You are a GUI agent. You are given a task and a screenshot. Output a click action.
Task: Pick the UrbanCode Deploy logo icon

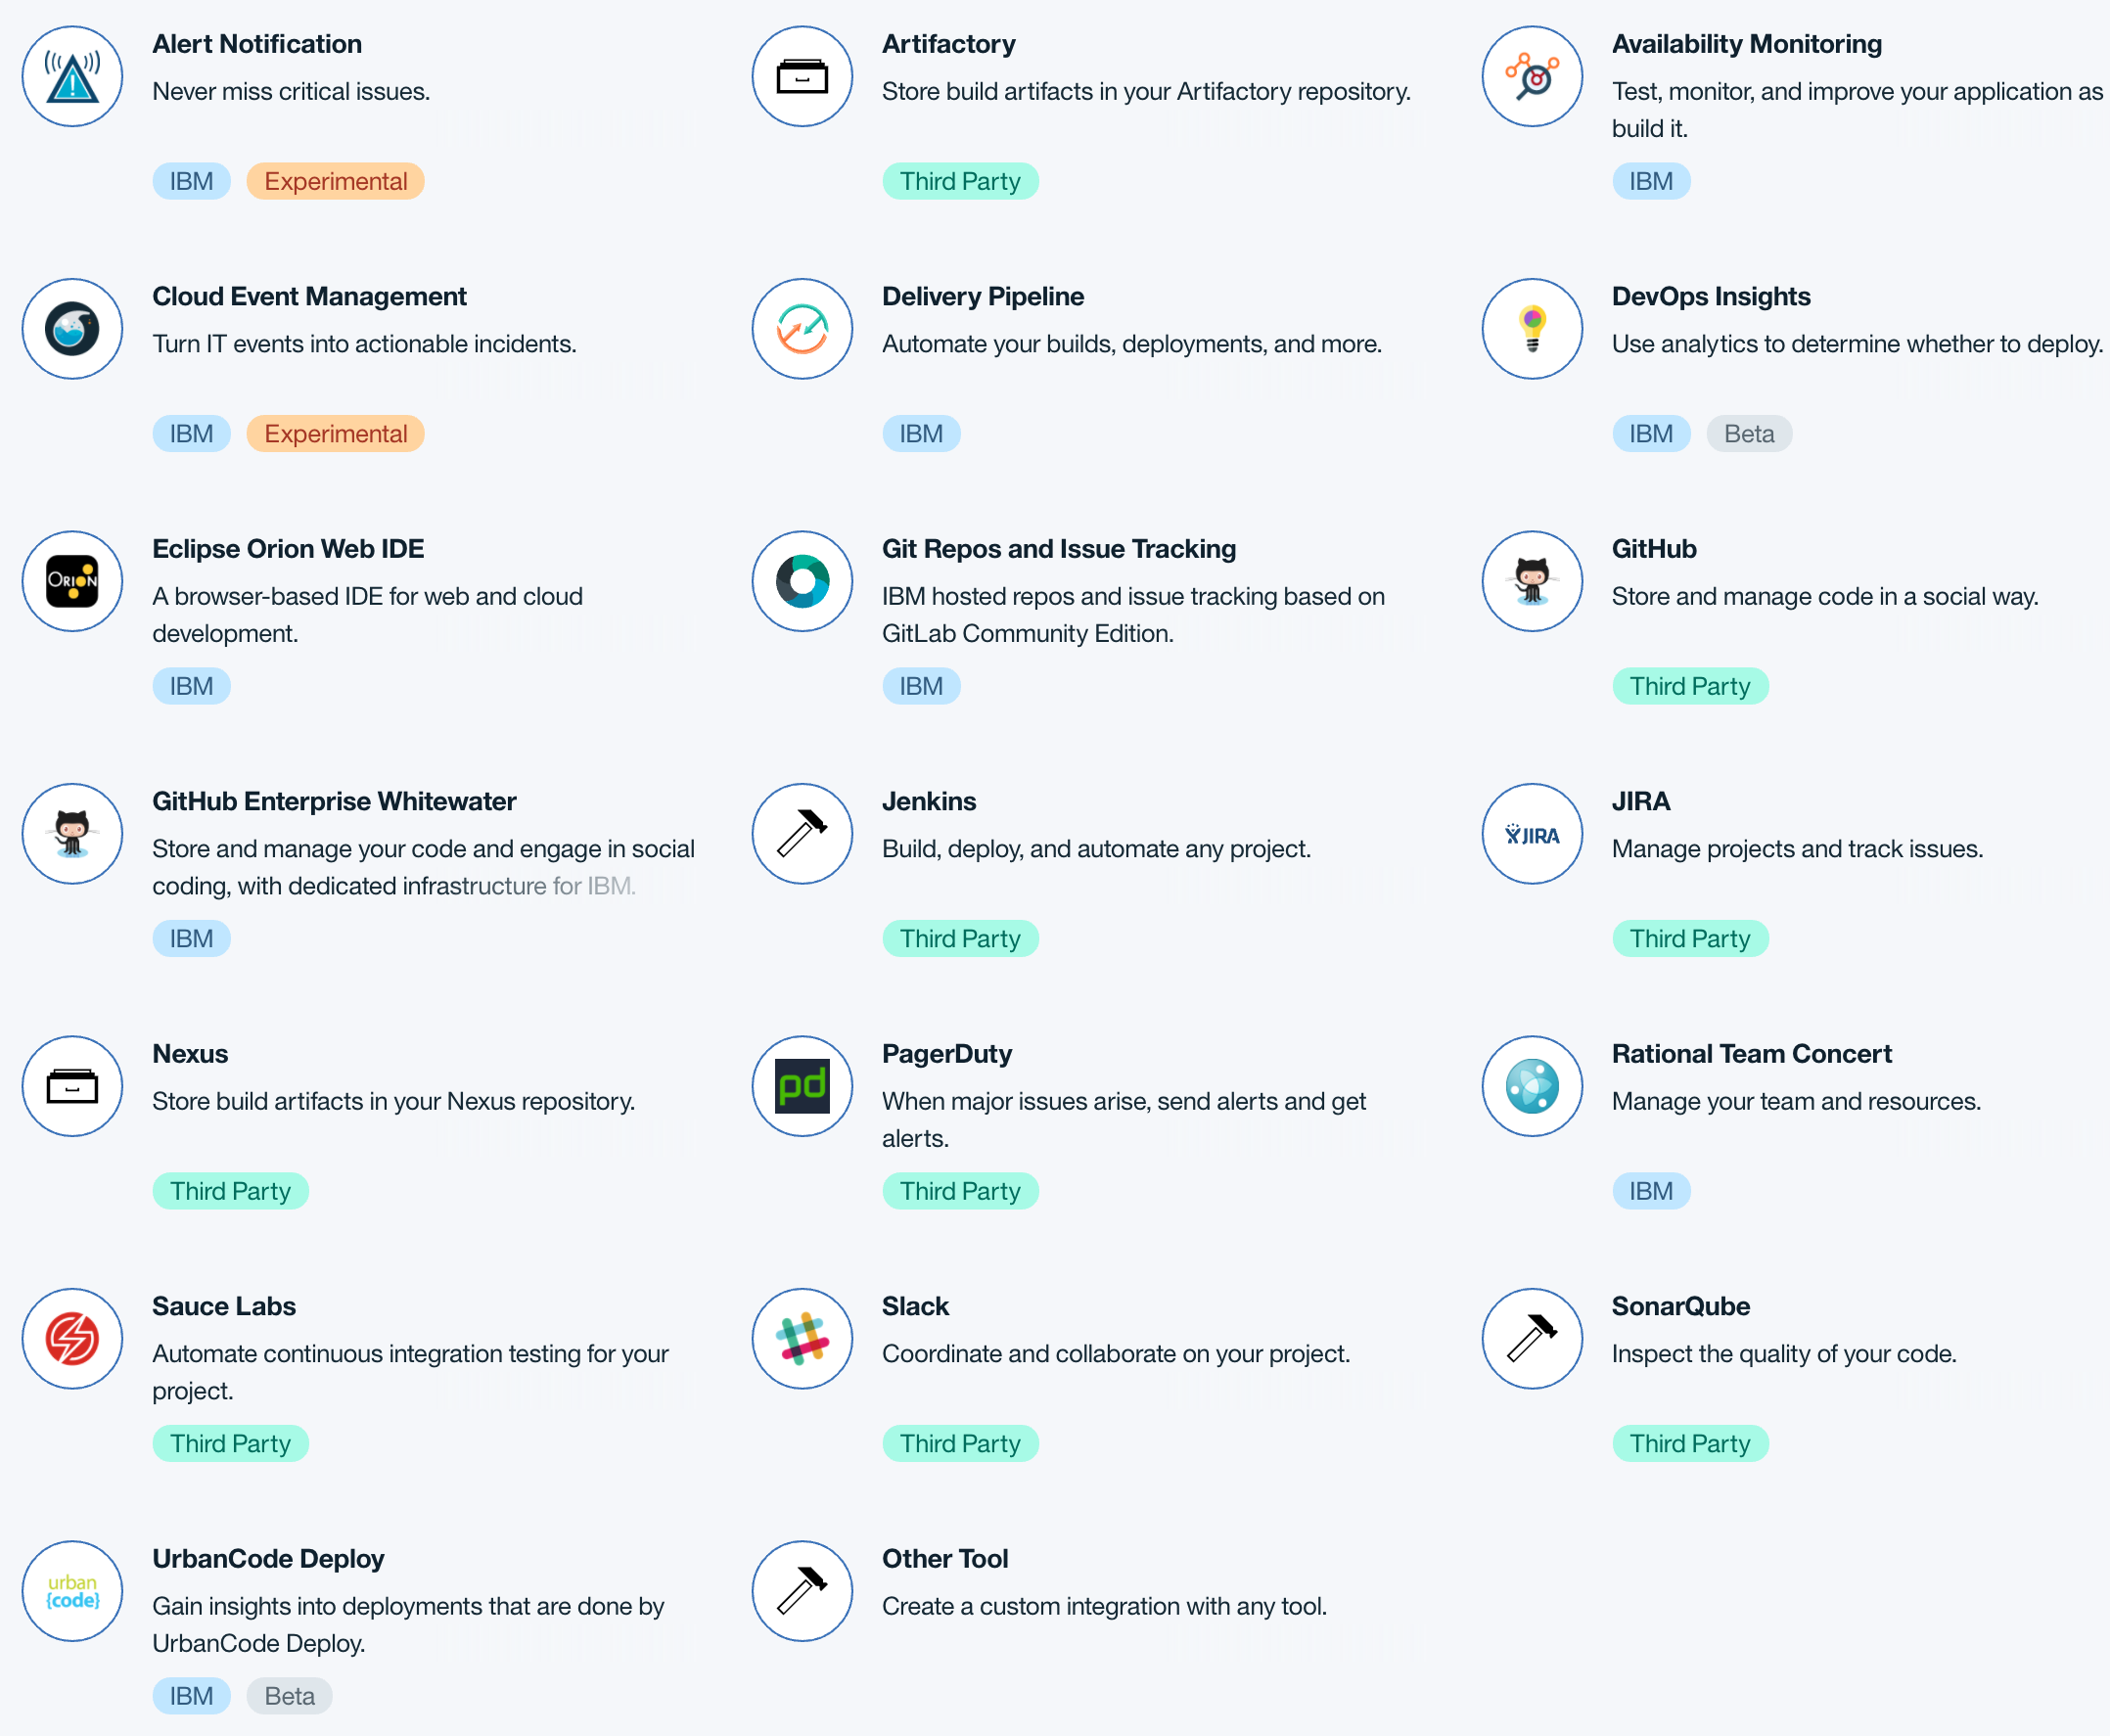(x=72, y=1591)
